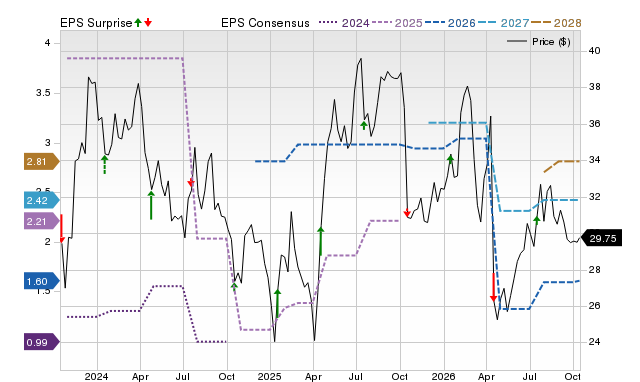
Task: Click the green surprise arrow after Jul 2026
Action: point(537,220)
